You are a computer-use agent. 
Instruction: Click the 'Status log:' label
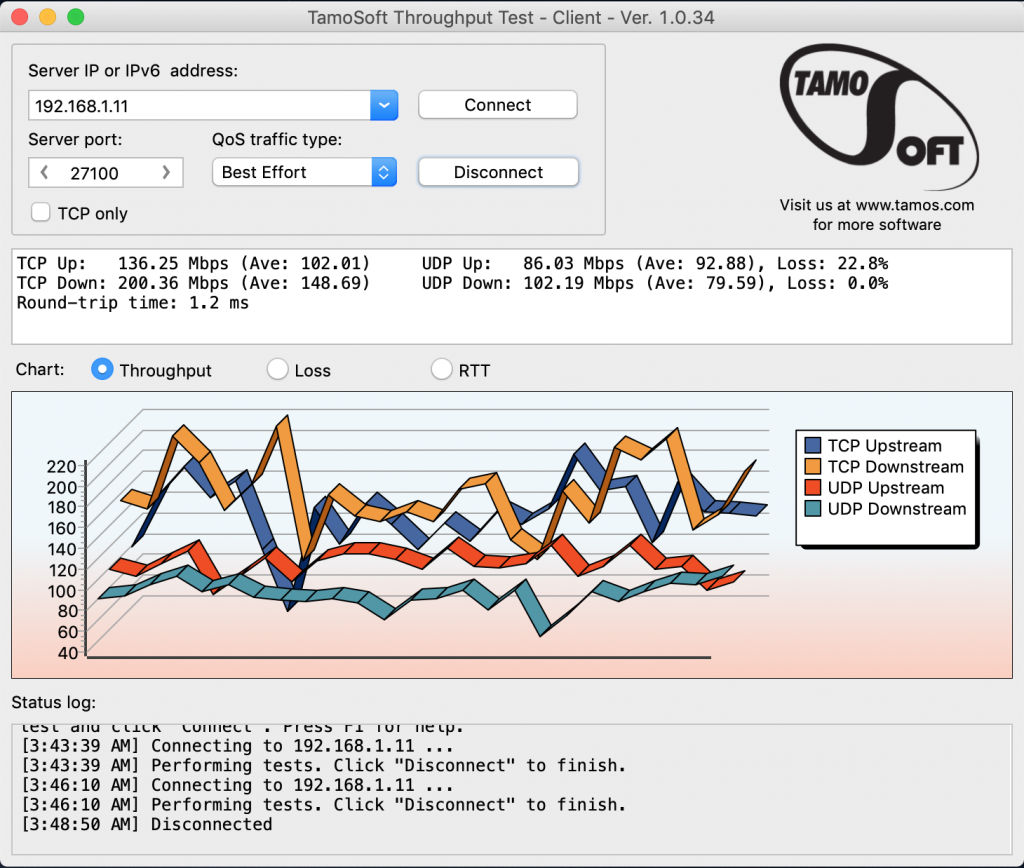click(54, 702)
